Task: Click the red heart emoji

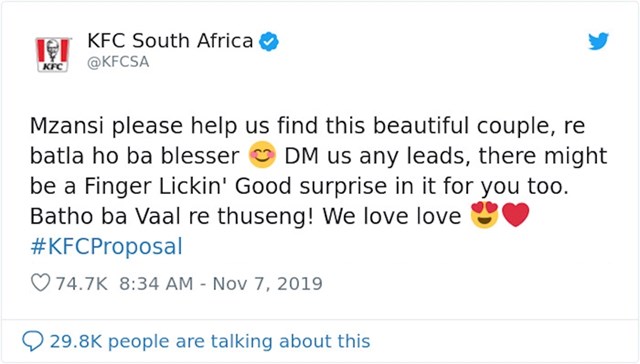Action: pyautogui.click(x=516, y=215)
